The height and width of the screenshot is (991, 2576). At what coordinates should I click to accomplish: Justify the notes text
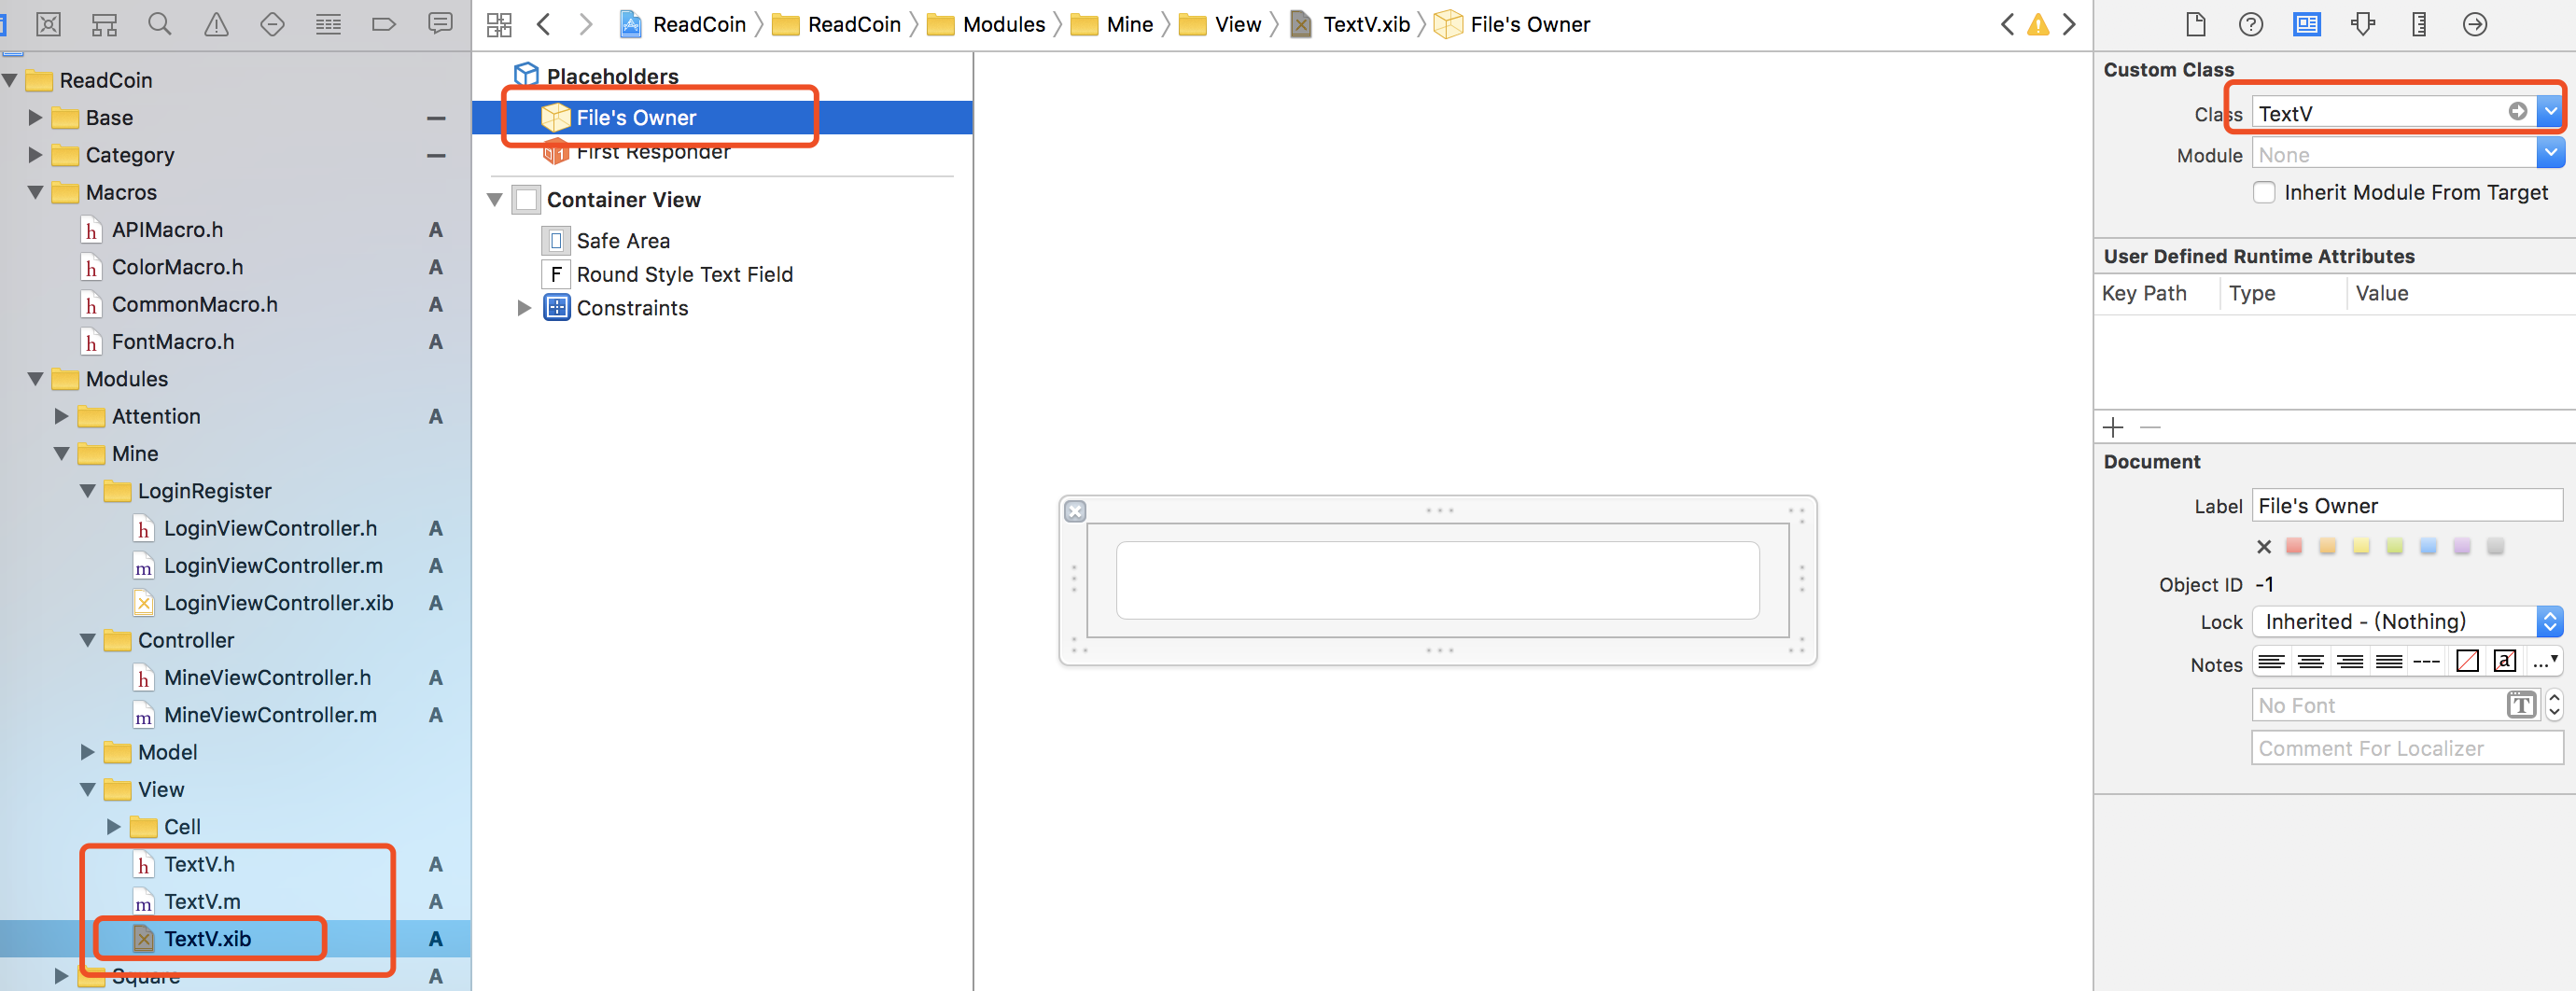2389,662
